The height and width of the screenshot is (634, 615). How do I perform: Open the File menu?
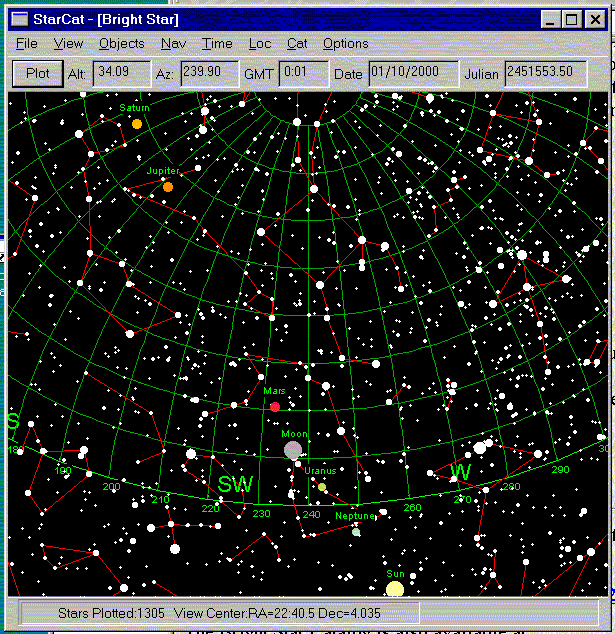coord(27,43)
